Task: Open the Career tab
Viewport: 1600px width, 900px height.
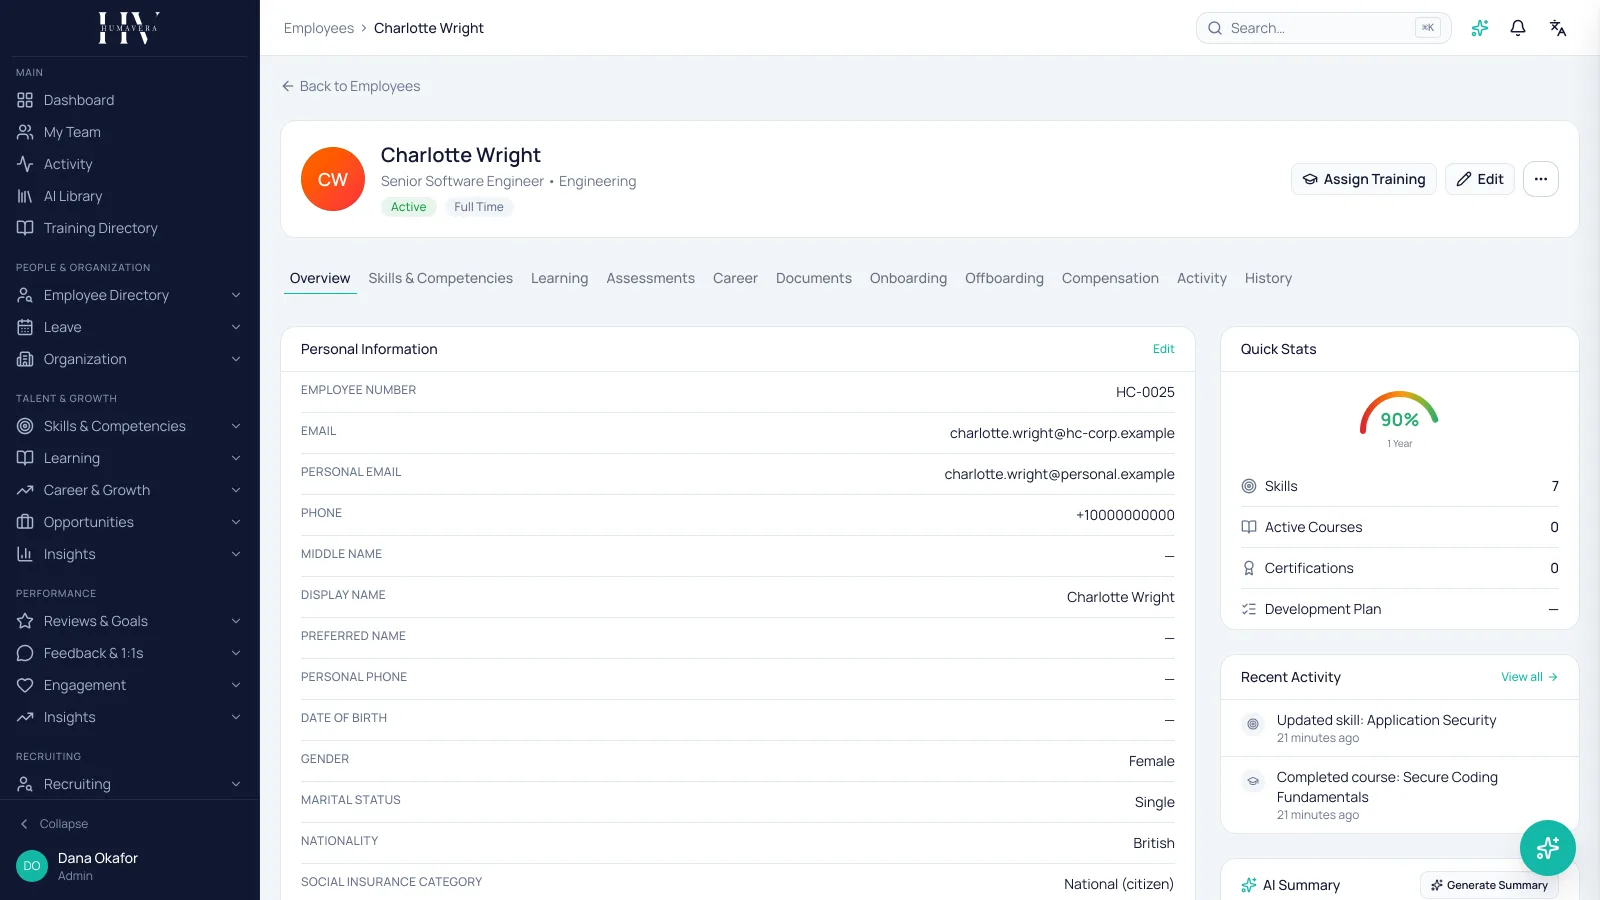Action: pos(735,278)
